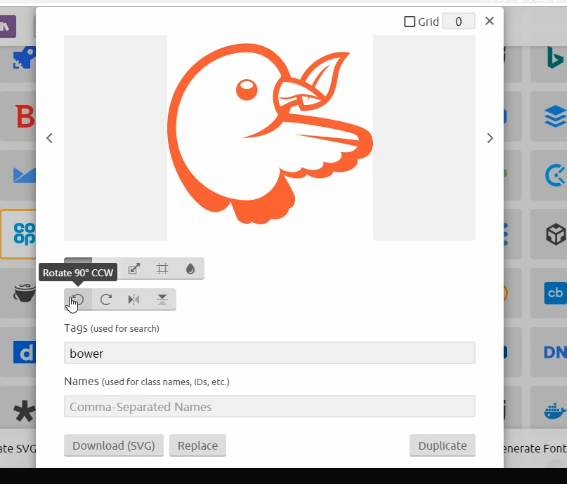Go to the previous icon arrow
The width and height of the screenshot is (567, 484).
click(50, 138)
